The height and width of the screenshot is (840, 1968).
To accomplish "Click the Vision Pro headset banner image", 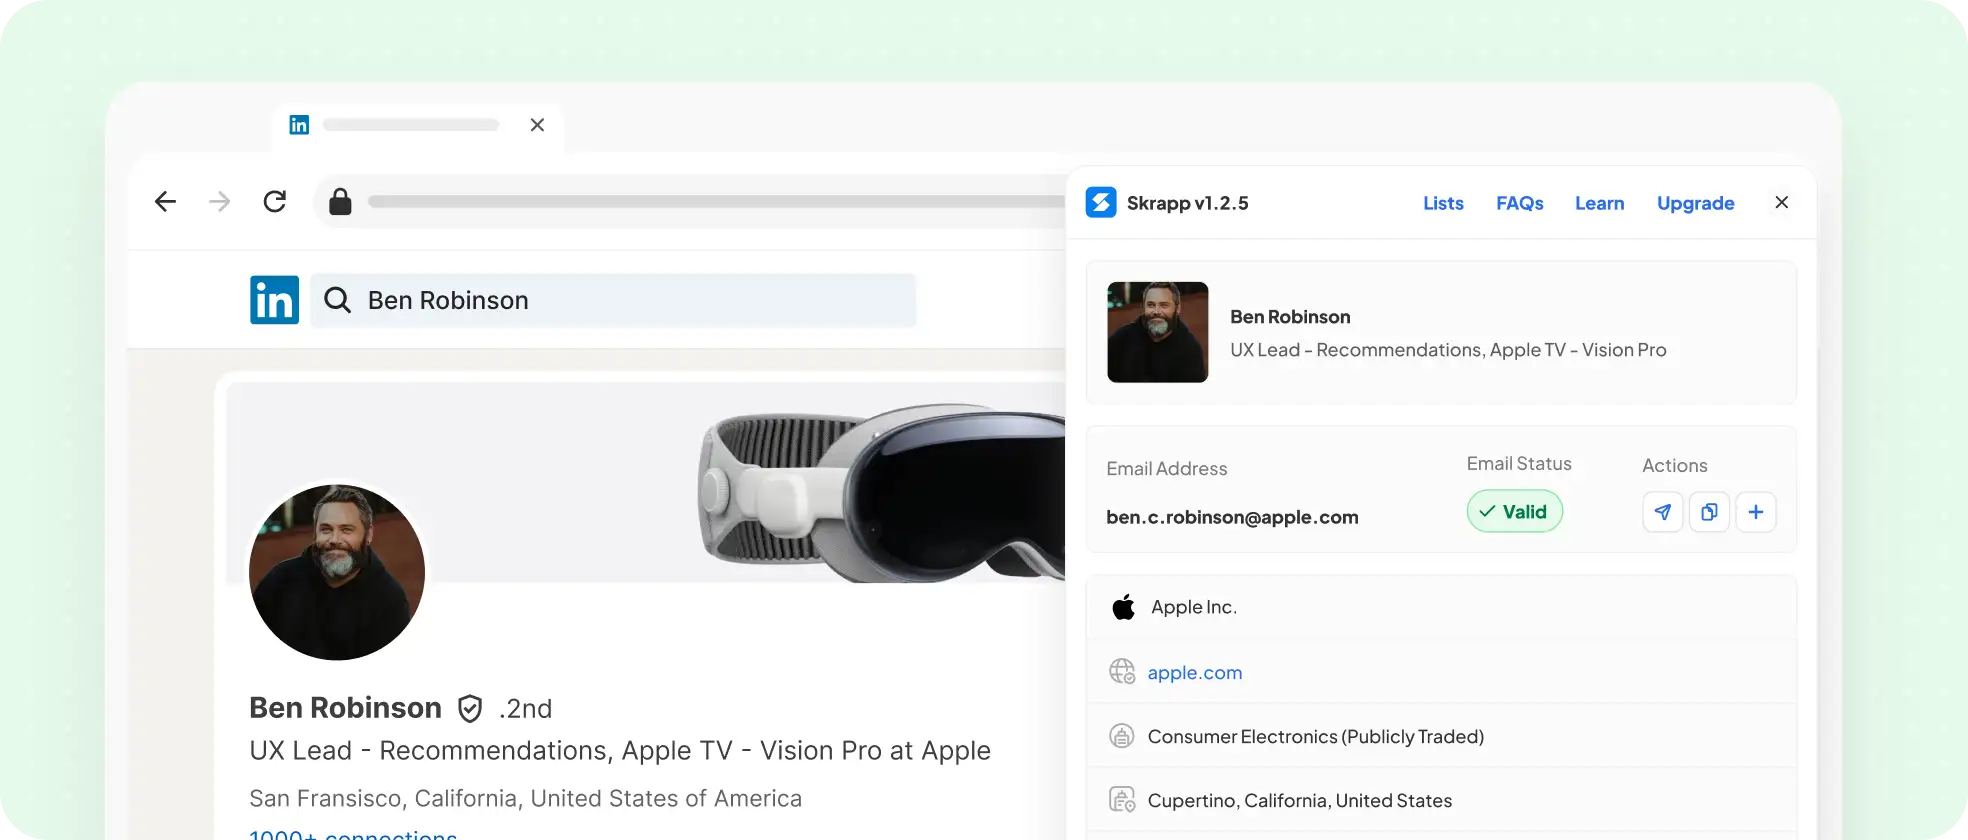I will (882, 492).
